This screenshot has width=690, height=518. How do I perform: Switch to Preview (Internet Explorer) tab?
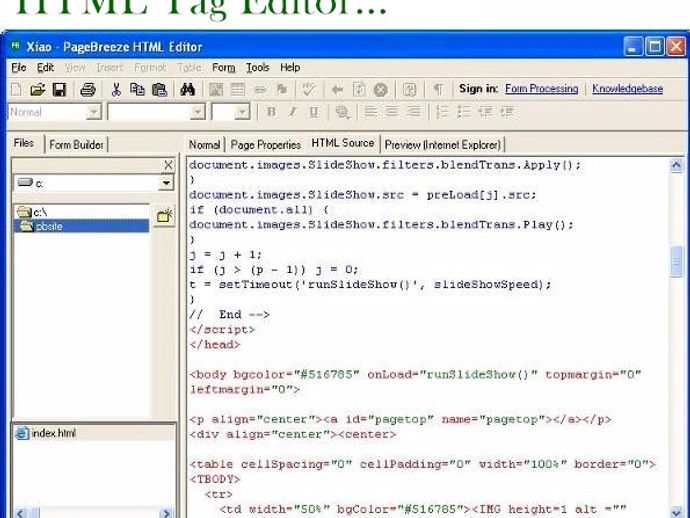pos(442,144)
